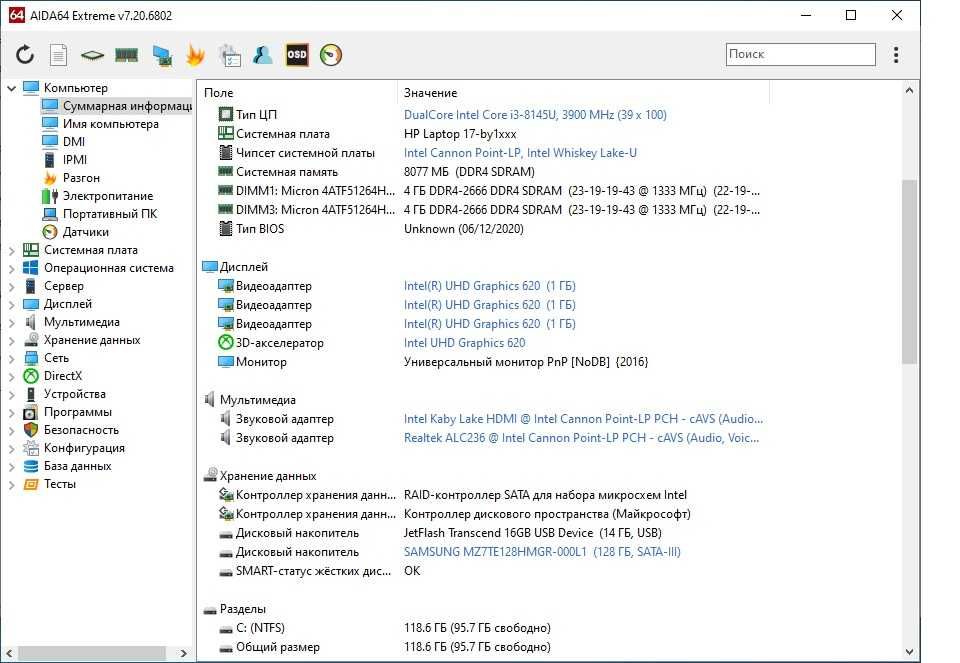Viewport: 960px width, 663px height.
Task: Select Безопасность in the tree
Action: pyautogui.click(x=81, y=430)
